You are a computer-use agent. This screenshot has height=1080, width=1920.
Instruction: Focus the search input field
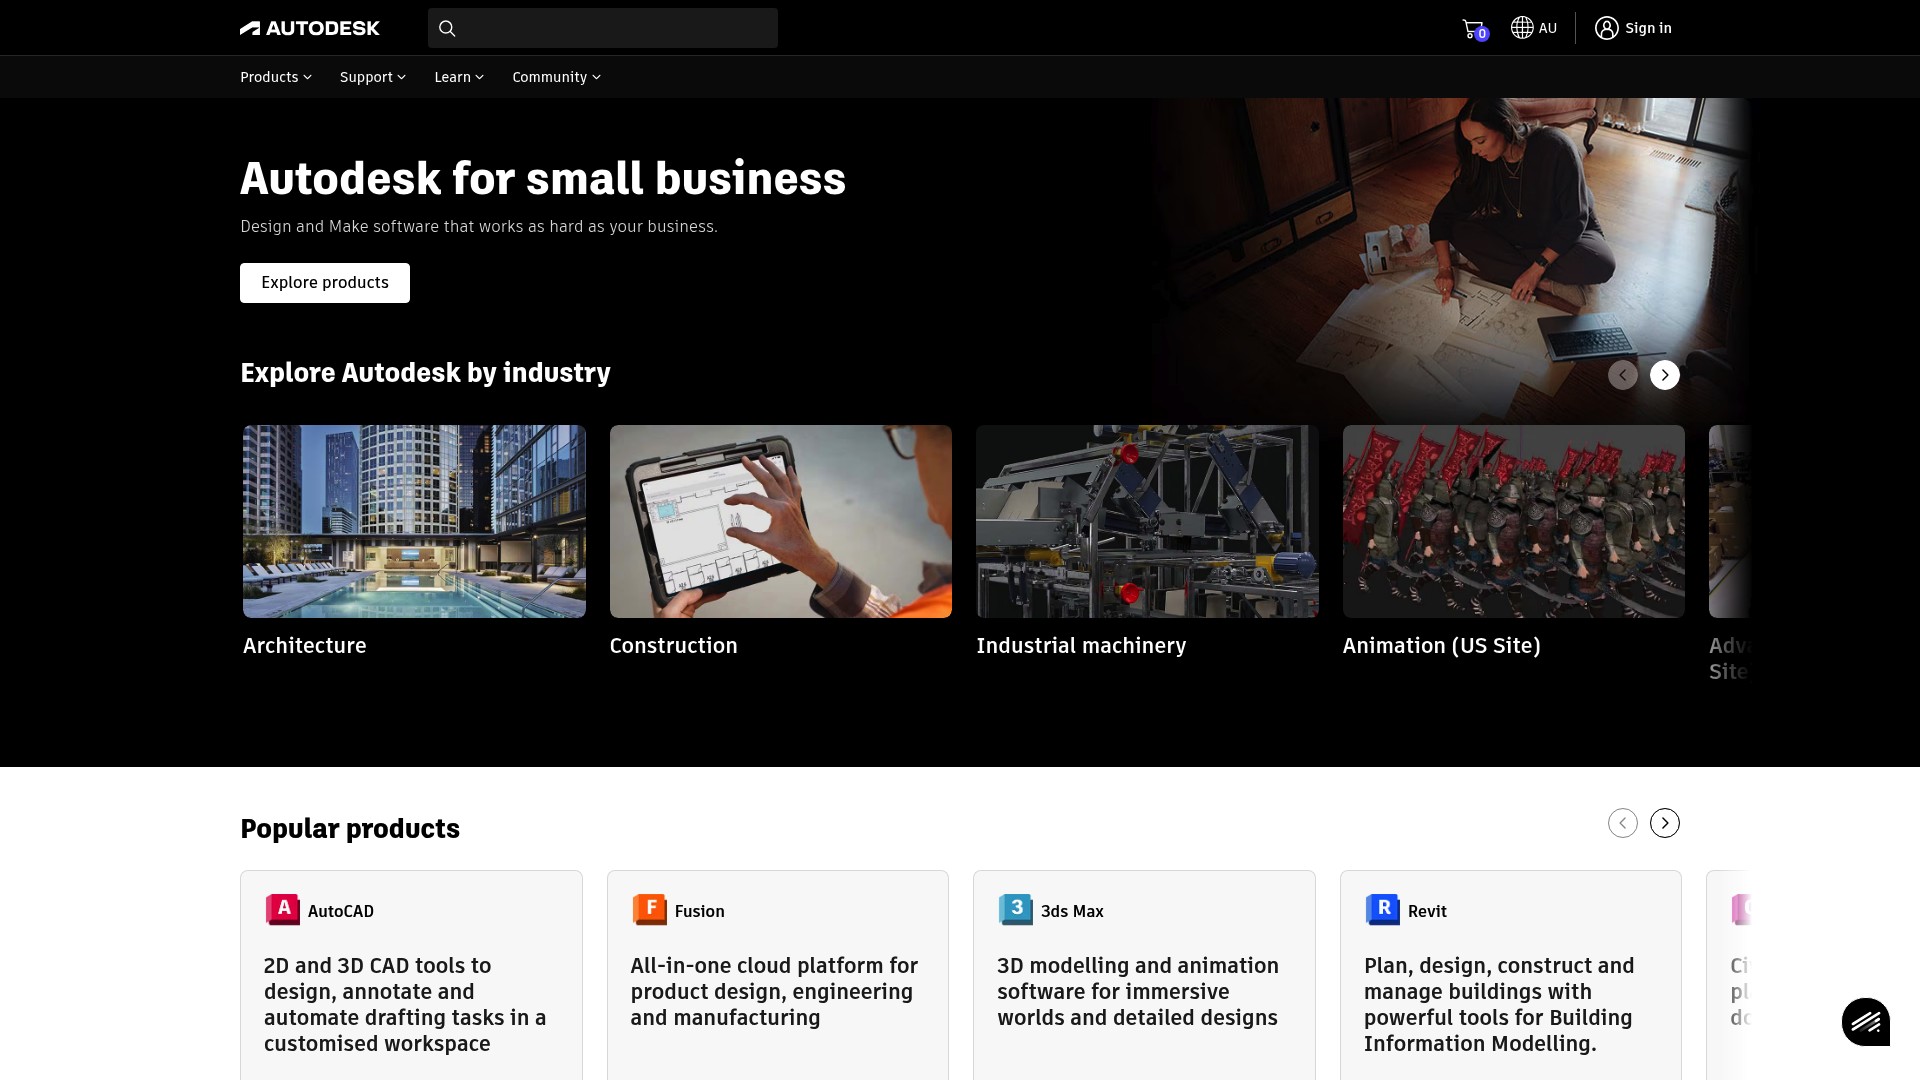603,28
